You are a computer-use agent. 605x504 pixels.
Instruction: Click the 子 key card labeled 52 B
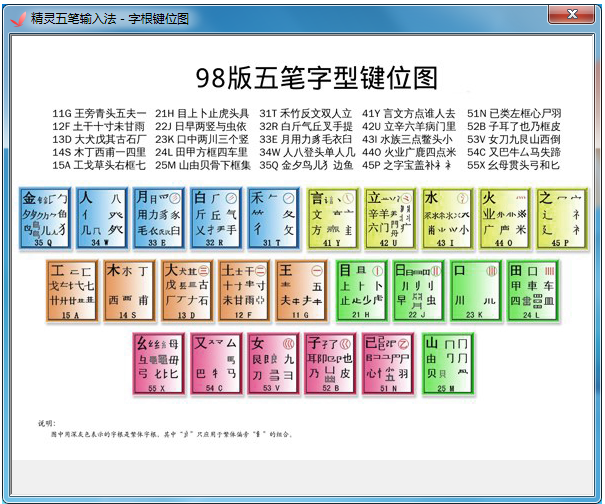[x=330, y=364]
